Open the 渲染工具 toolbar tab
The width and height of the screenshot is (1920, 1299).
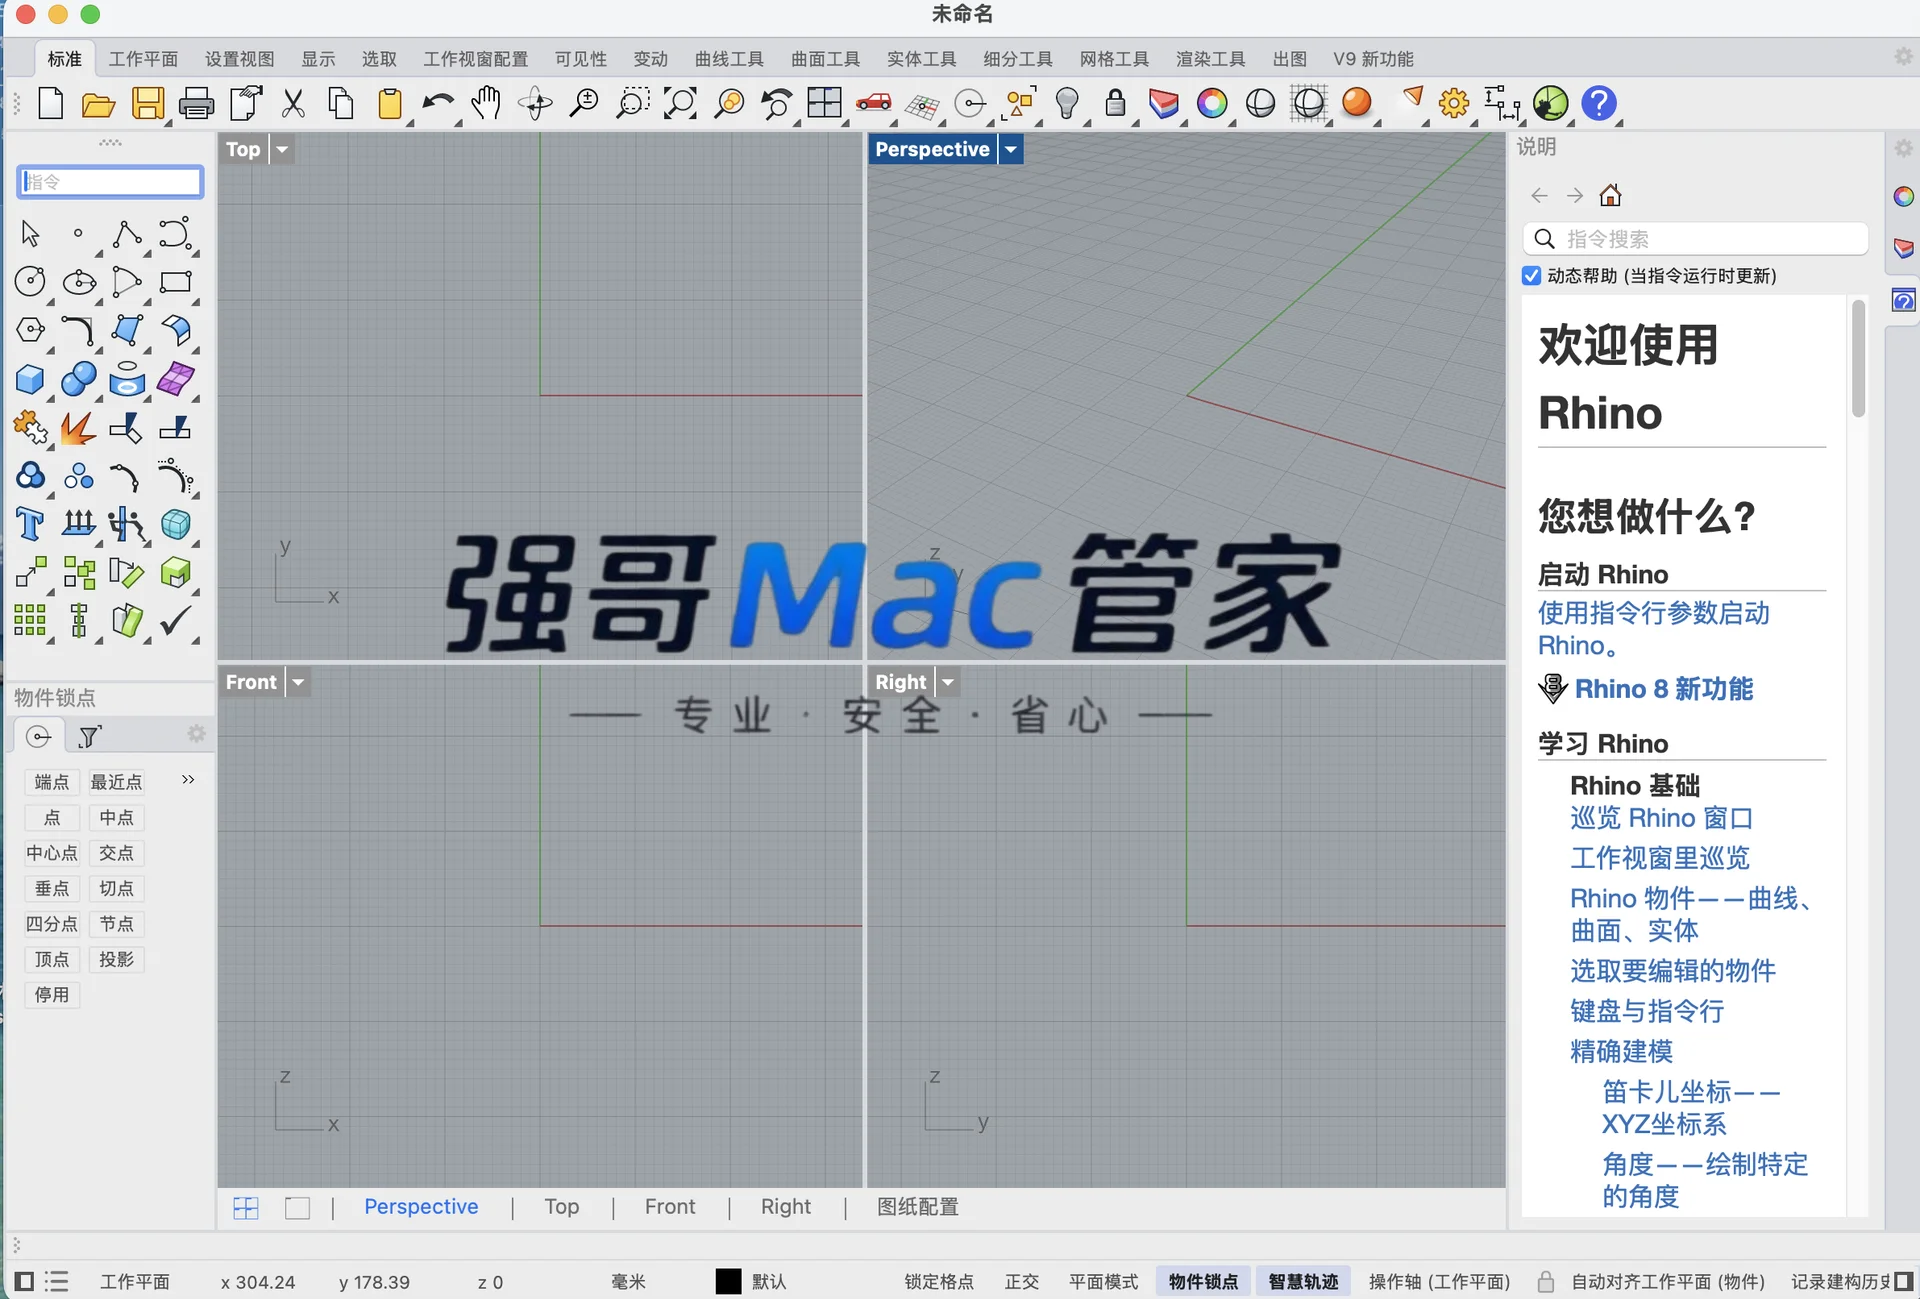(x=1210, y=59)
